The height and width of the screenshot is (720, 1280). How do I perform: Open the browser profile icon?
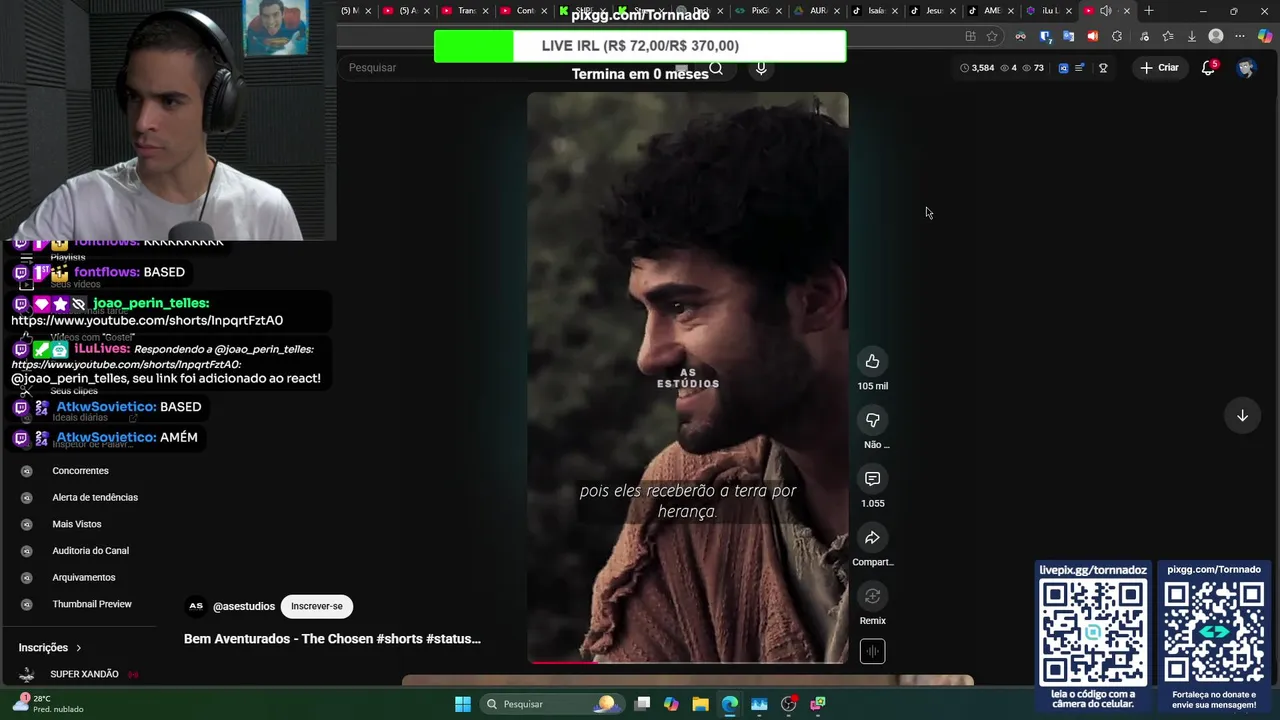tap(1216, 36)
